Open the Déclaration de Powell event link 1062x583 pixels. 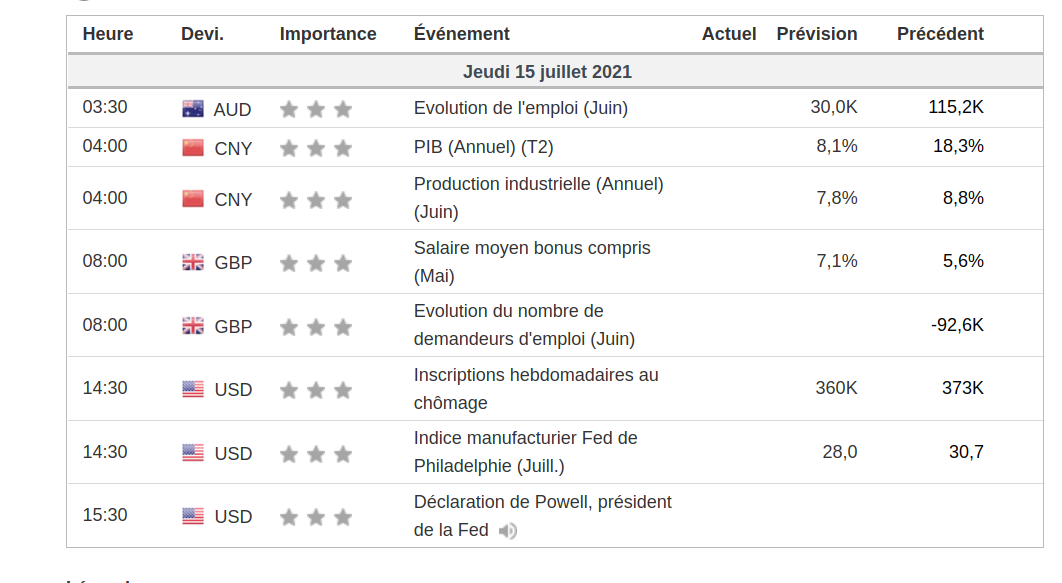pos(542,502)
